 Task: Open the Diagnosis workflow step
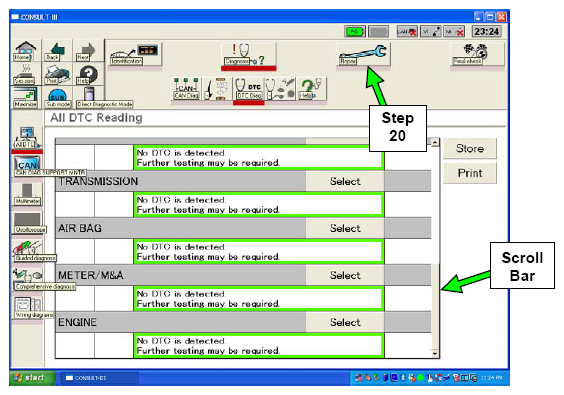point(249,54)
